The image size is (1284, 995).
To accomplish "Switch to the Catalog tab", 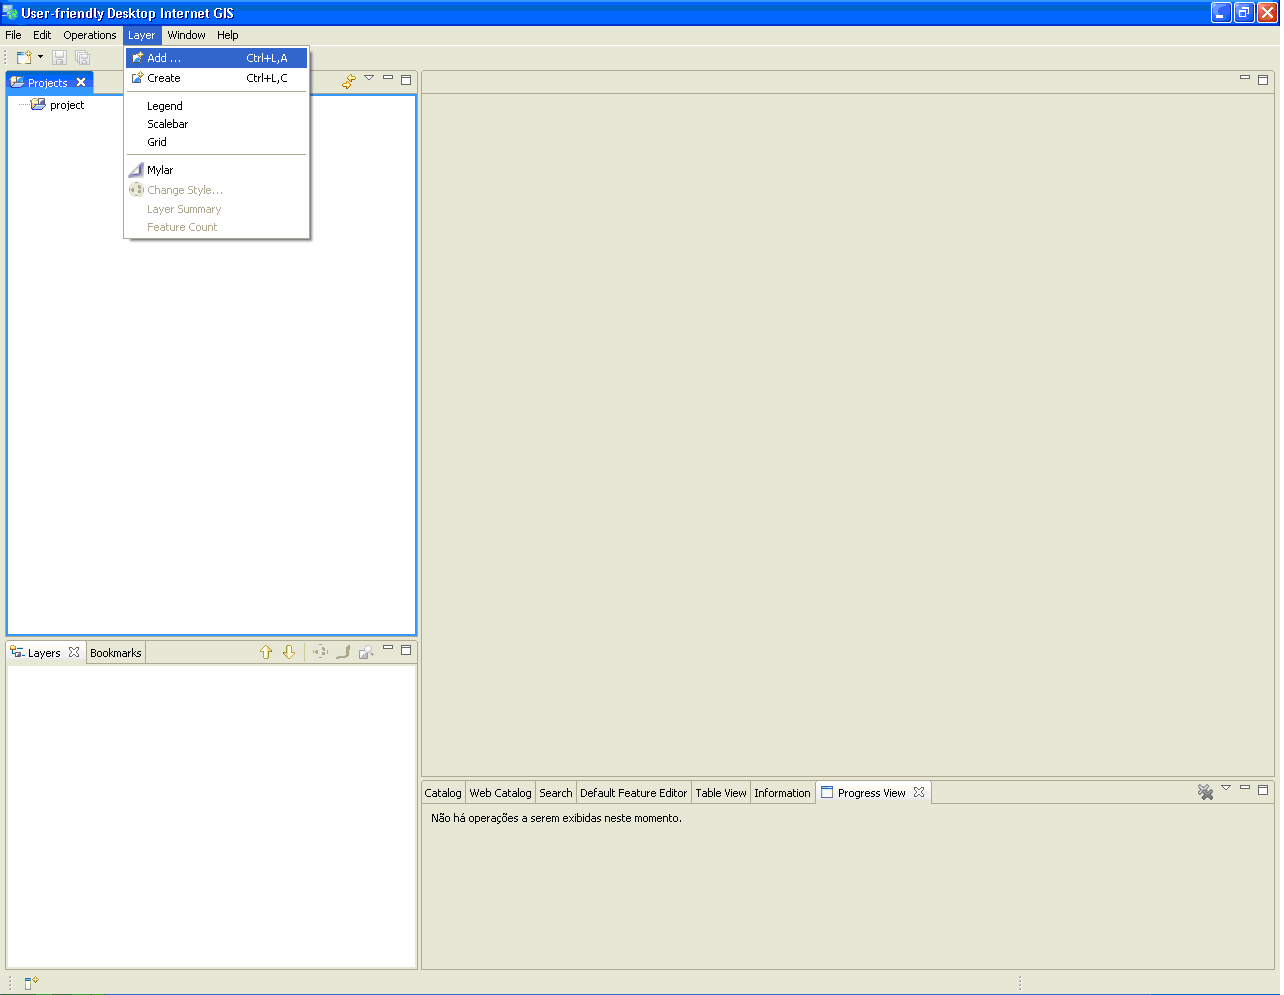I will tap(443, 793).
